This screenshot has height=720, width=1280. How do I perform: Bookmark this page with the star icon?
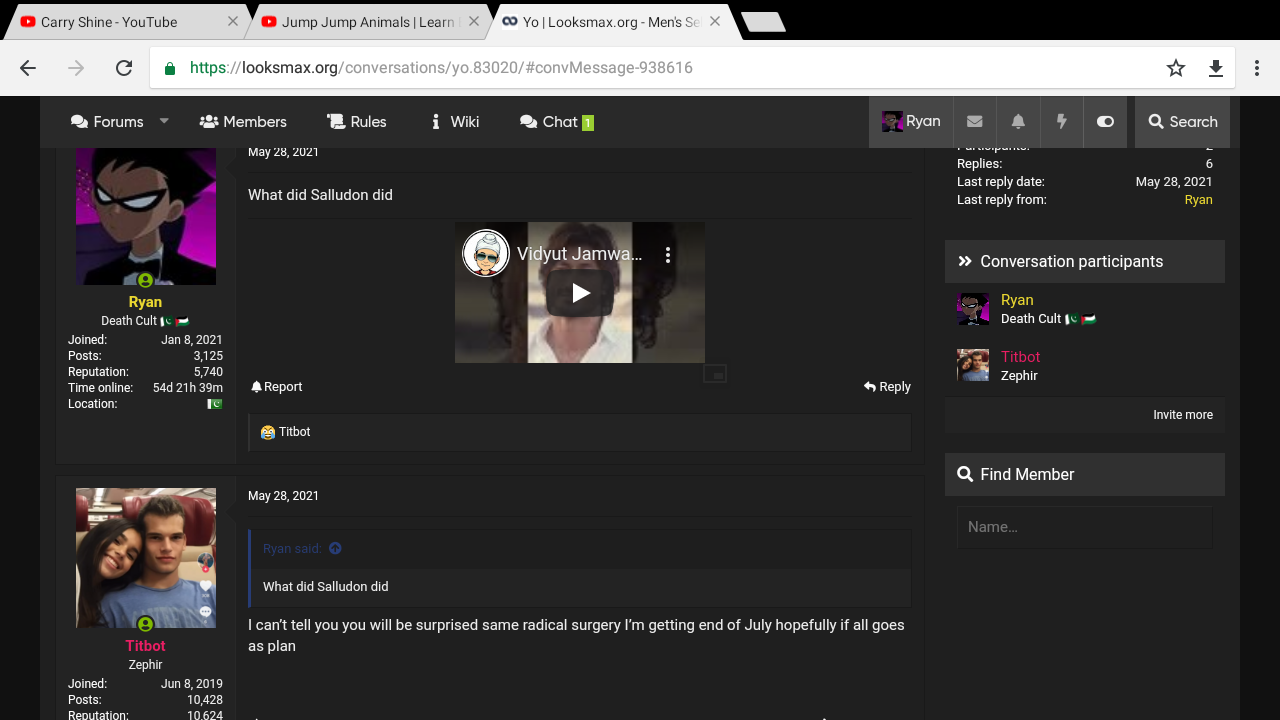1176,68
